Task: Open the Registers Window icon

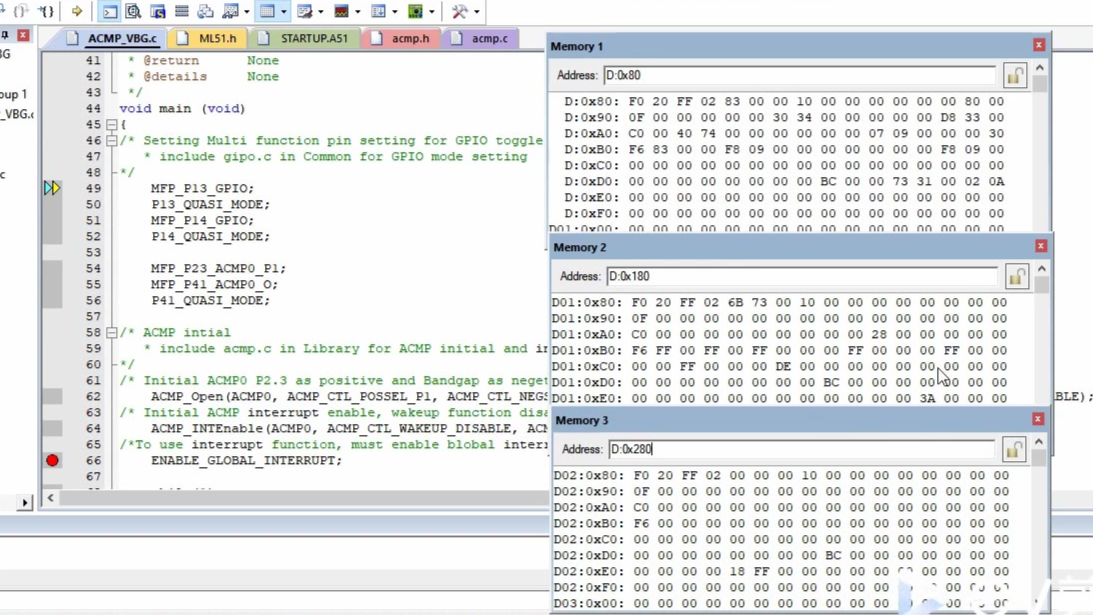Action: 182,12
